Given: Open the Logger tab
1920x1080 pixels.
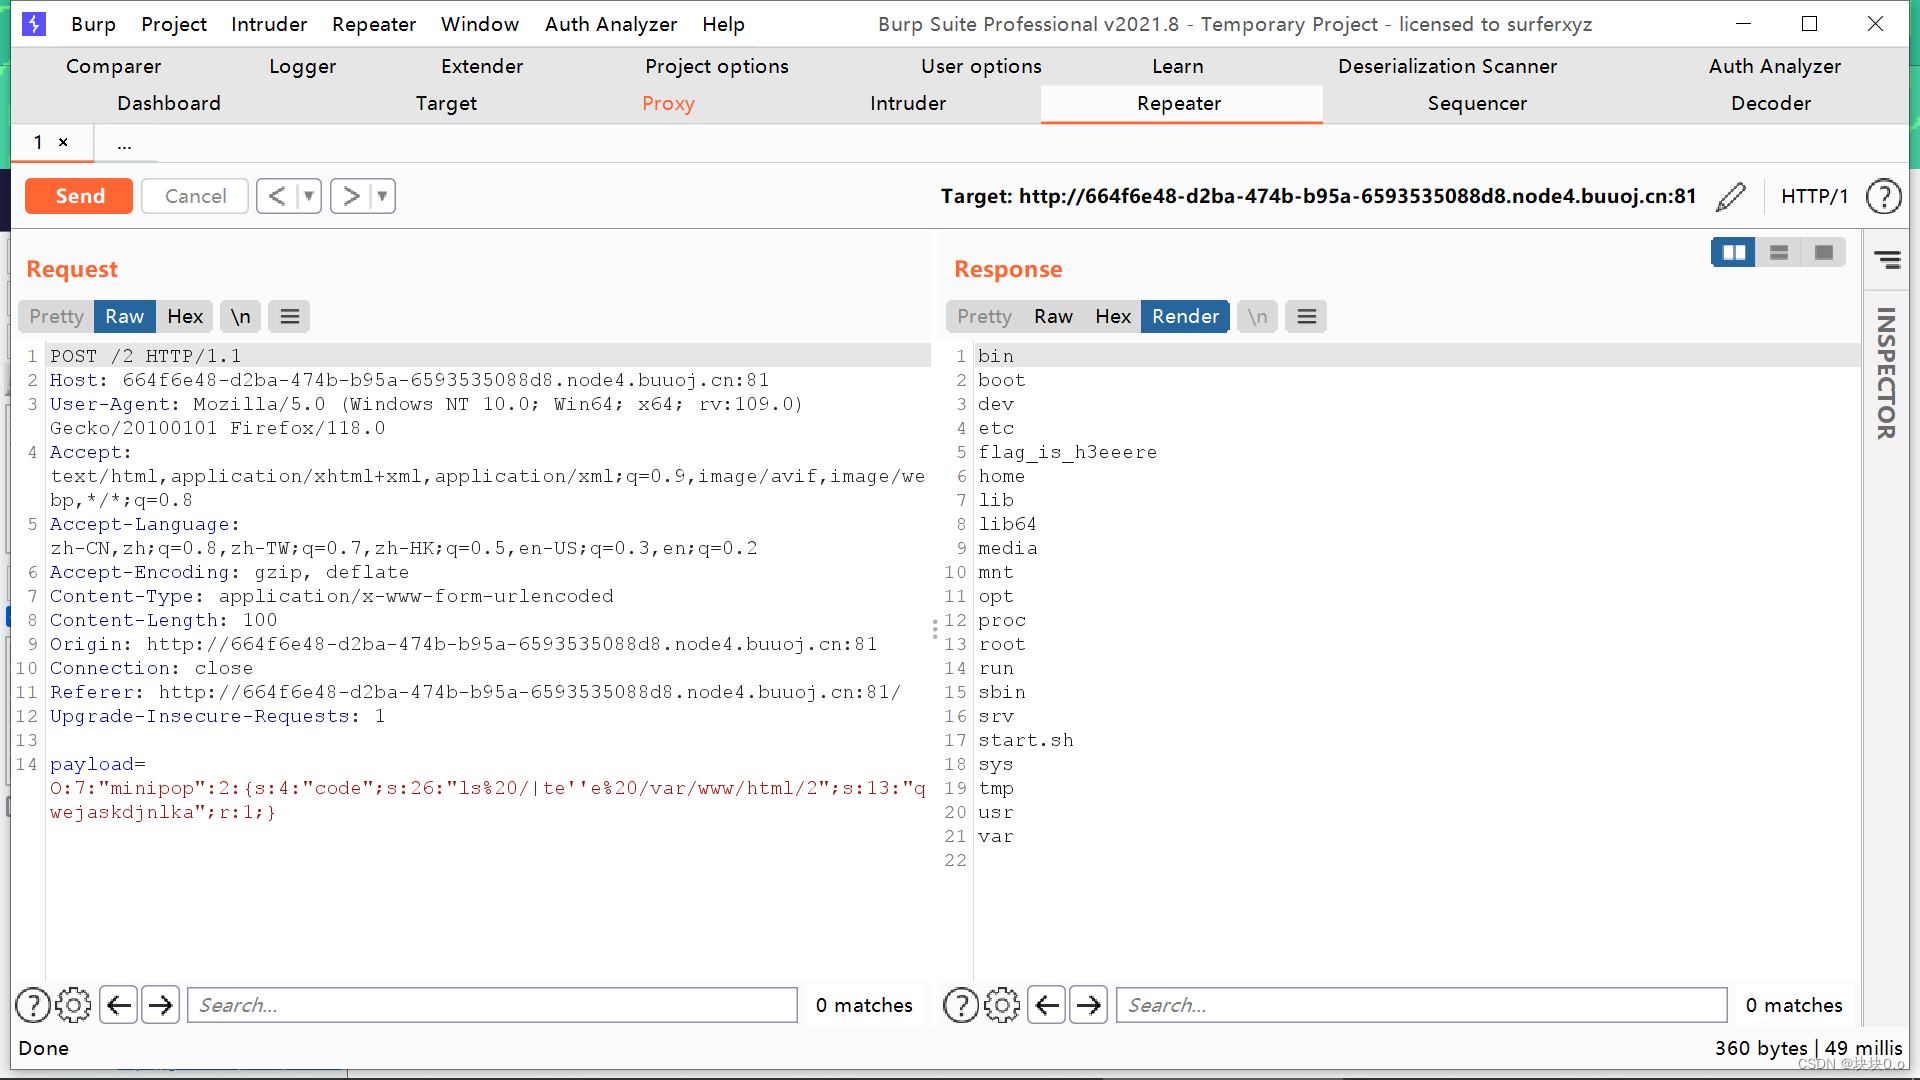Looking at the screenshot, I should click(x=302, y=67).
